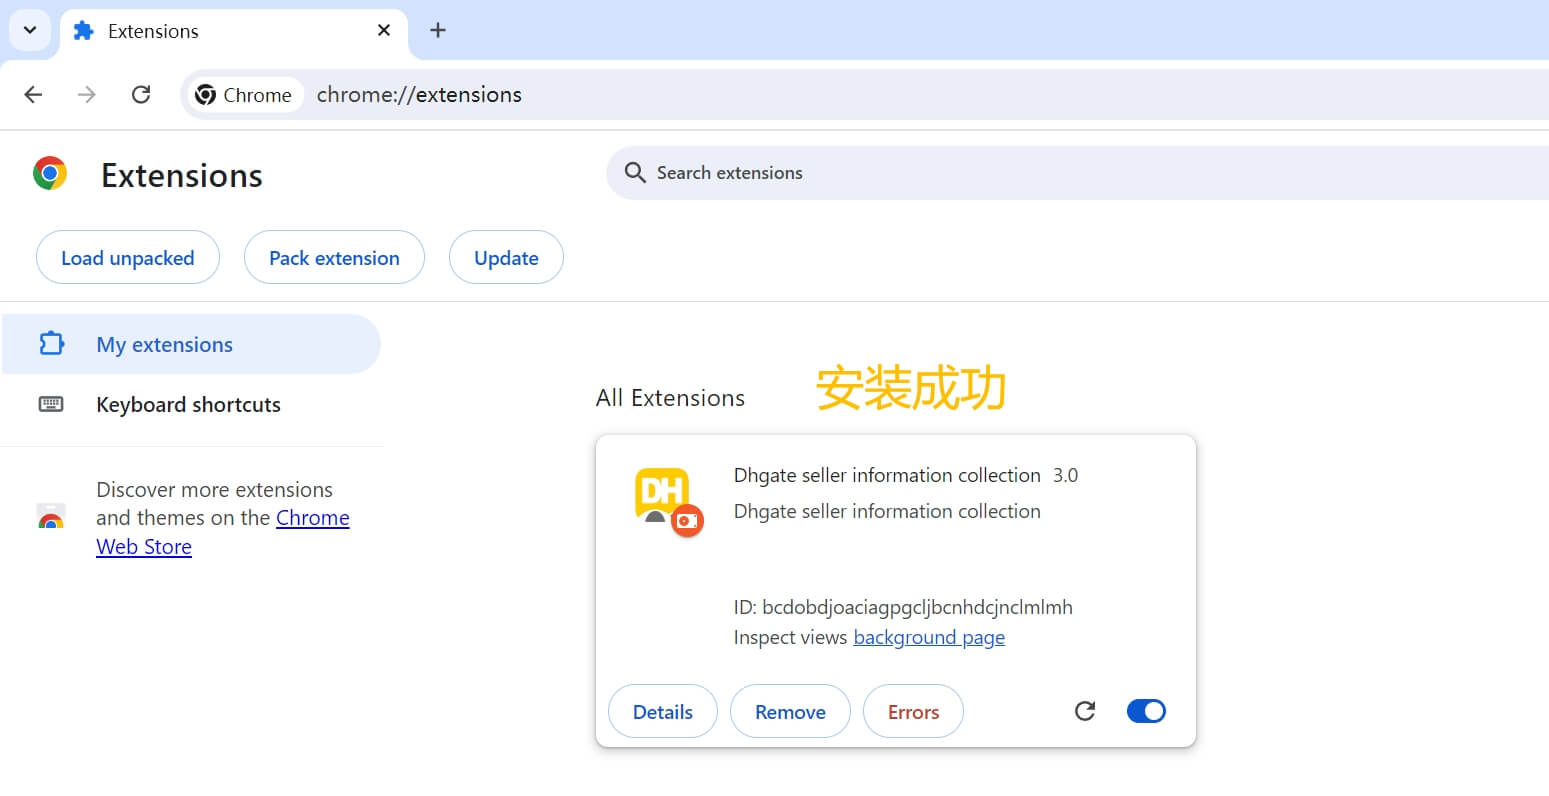
Task: Click the extension name with version 3.0
Action: click(x=906, y=475)
